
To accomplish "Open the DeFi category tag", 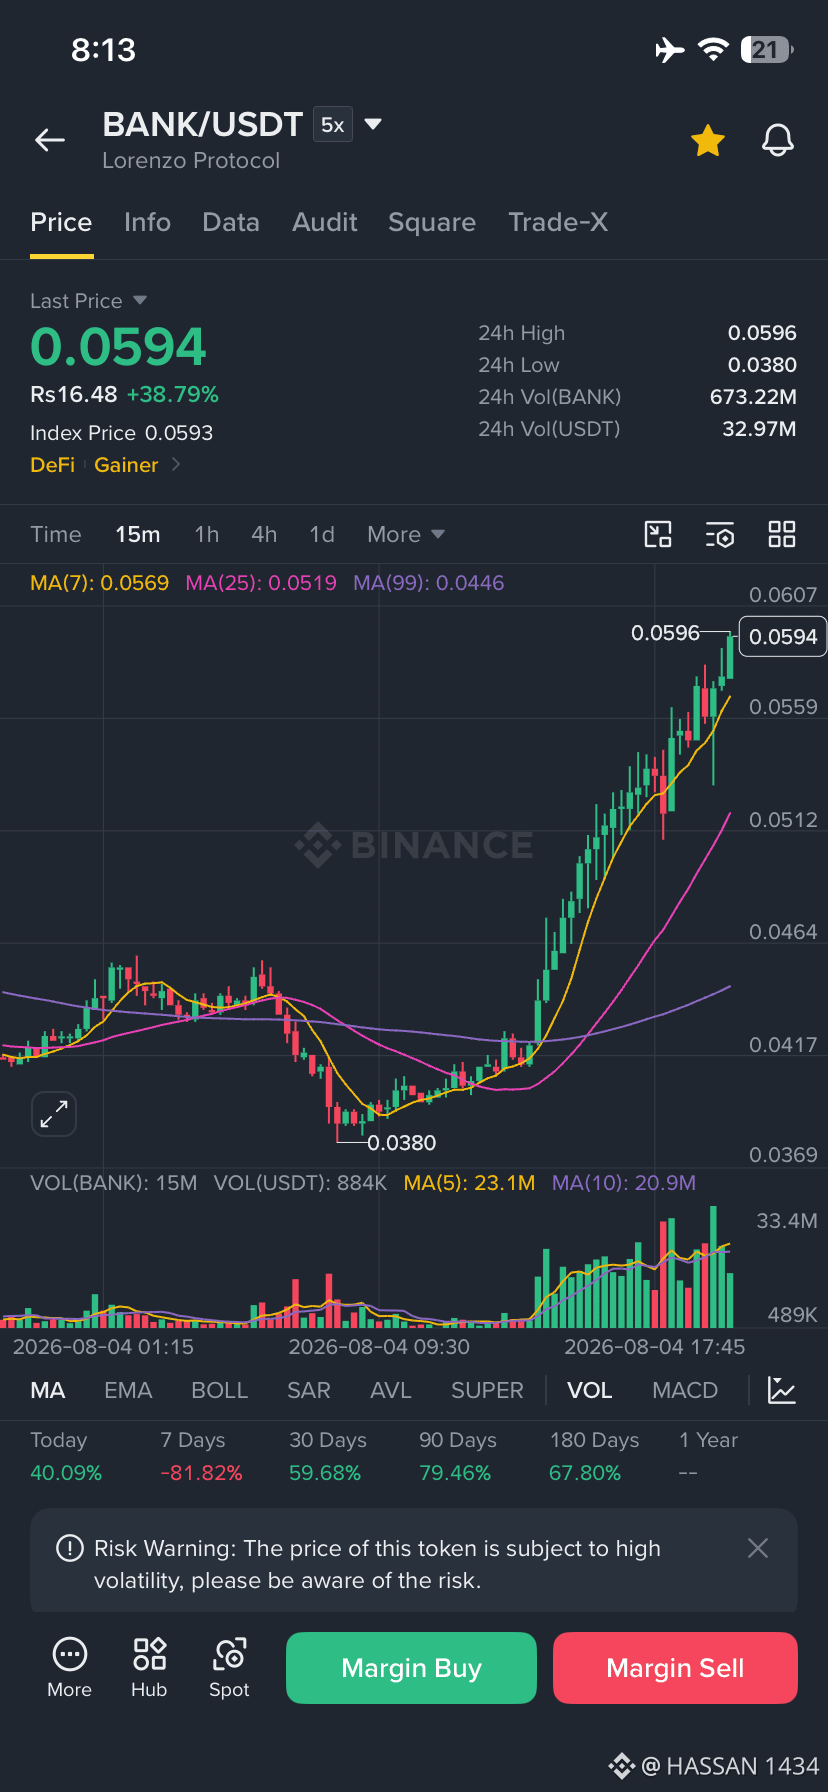I will (53, 464).
